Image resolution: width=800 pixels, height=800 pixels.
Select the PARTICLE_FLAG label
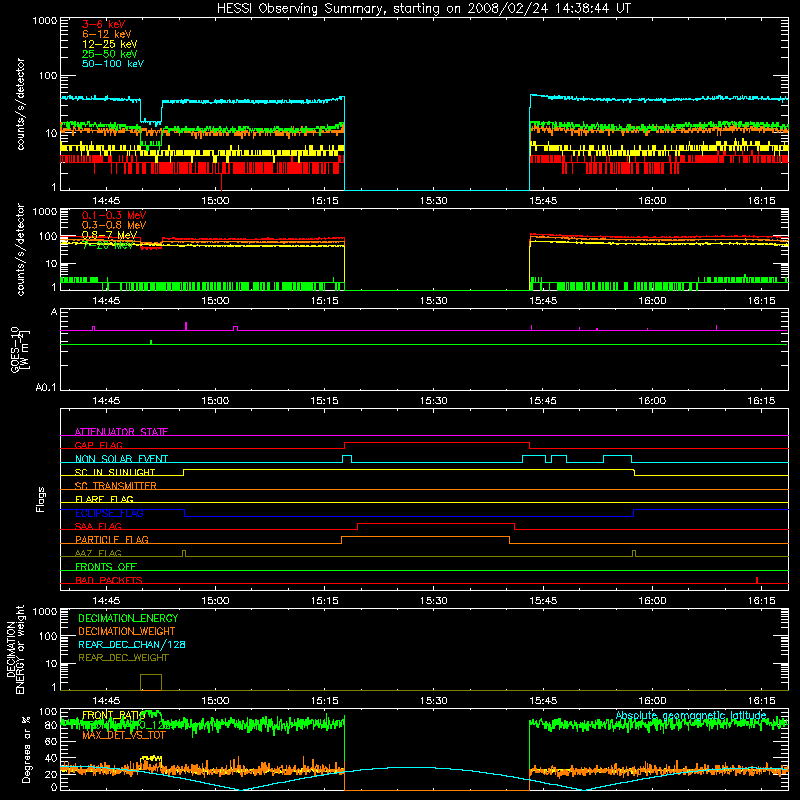click(x=112, y=539)
